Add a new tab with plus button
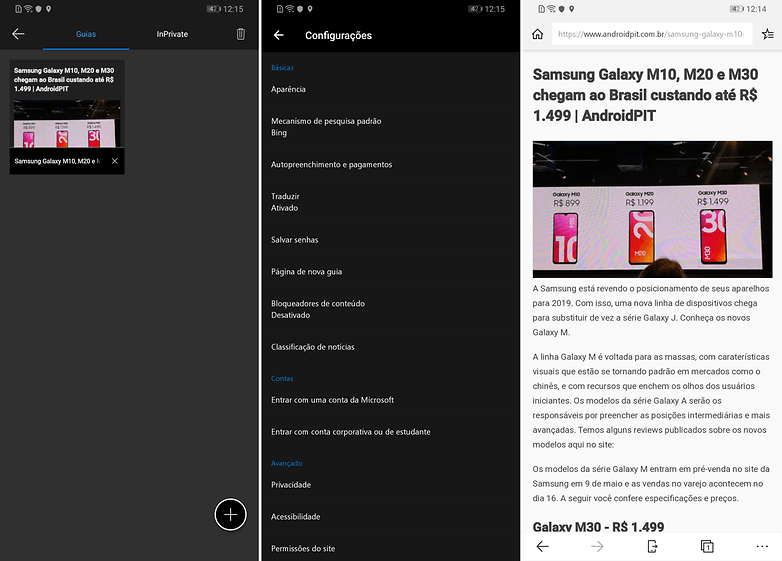Screen dimensions: 782x561 click(230, 514)
